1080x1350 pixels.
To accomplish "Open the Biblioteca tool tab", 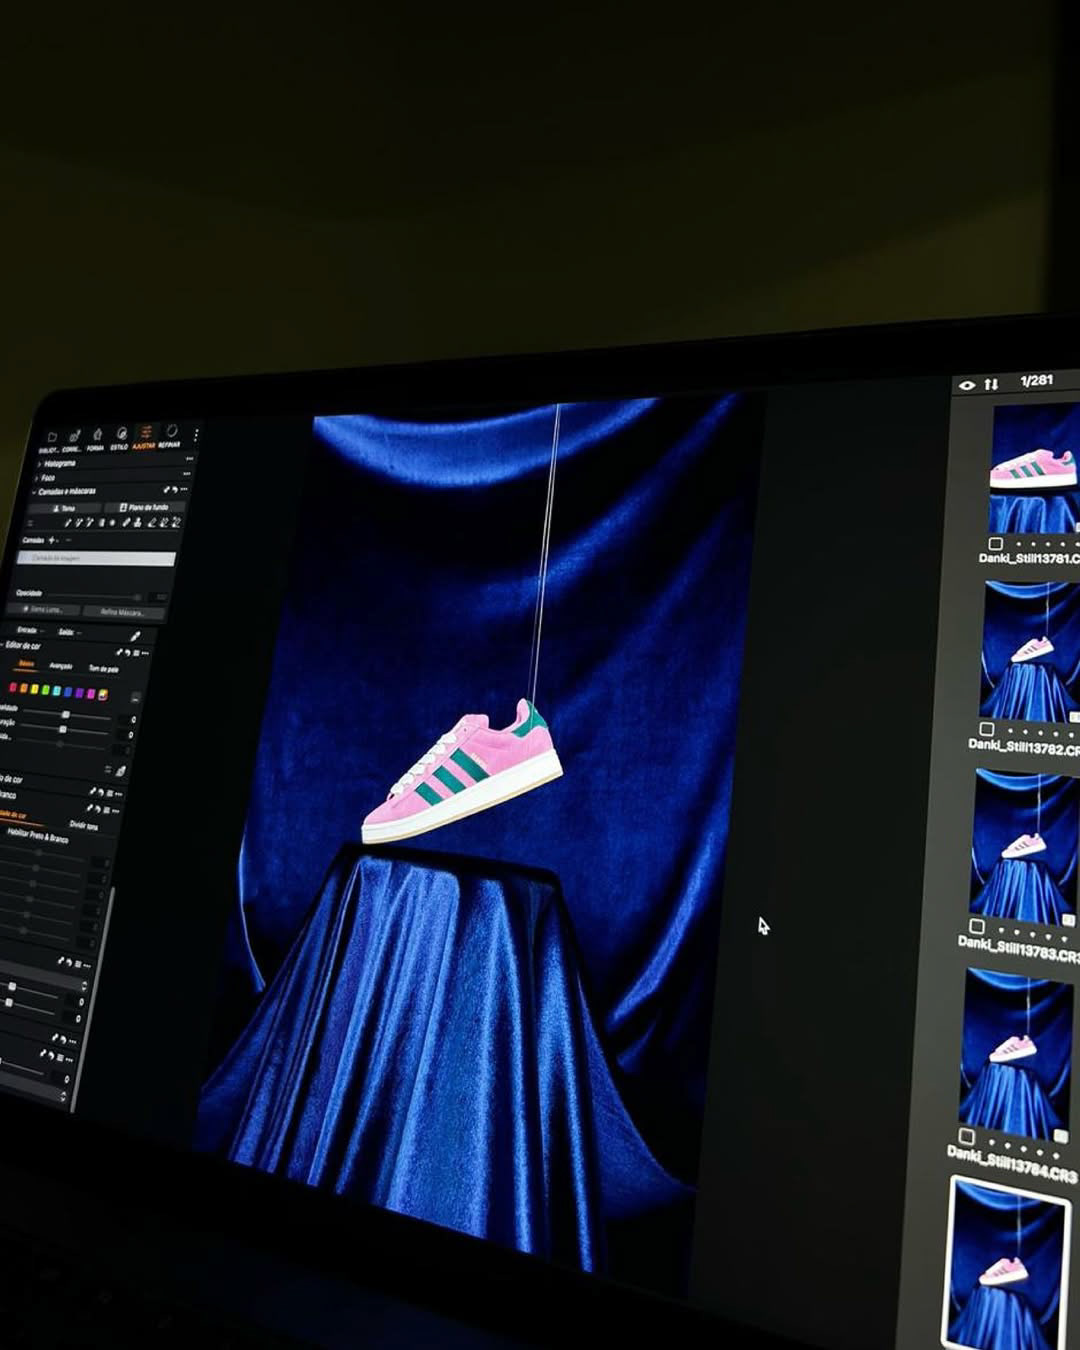I will tap(50, 440).
